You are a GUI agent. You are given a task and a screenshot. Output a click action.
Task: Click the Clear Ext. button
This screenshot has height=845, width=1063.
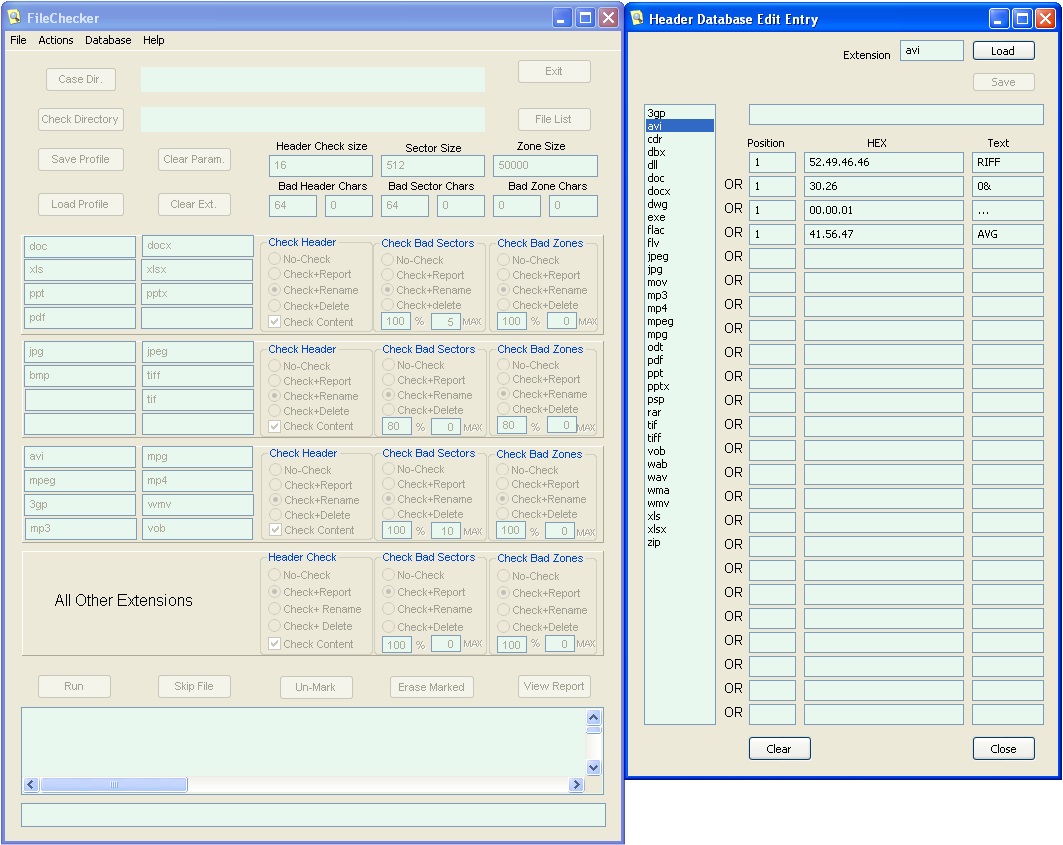coord(194,204)
